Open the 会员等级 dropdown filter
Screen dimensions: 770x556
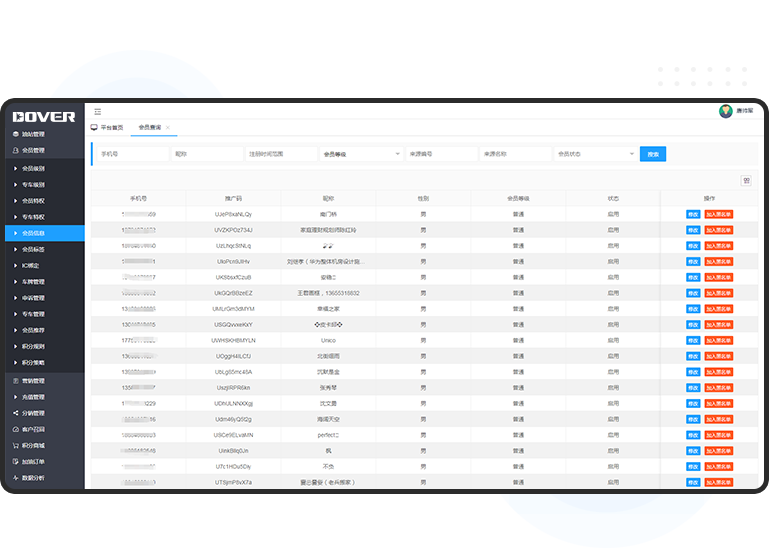pyautogui.click(x=359, y=155)
